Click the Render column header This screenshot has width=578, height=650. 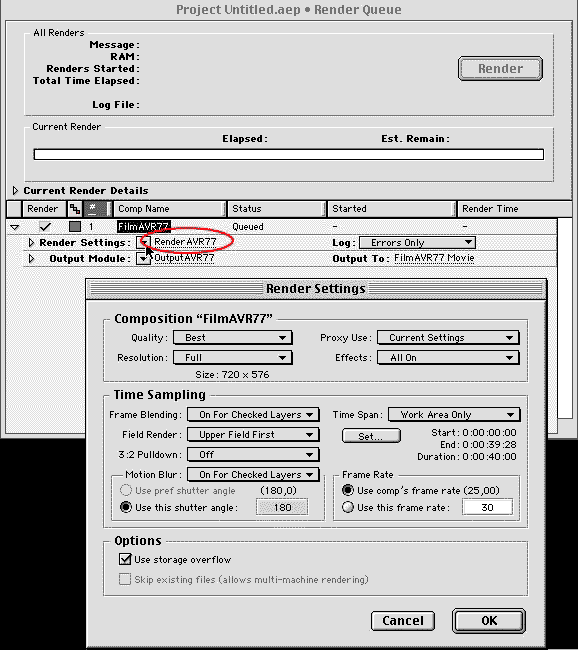tap(43, 209)
